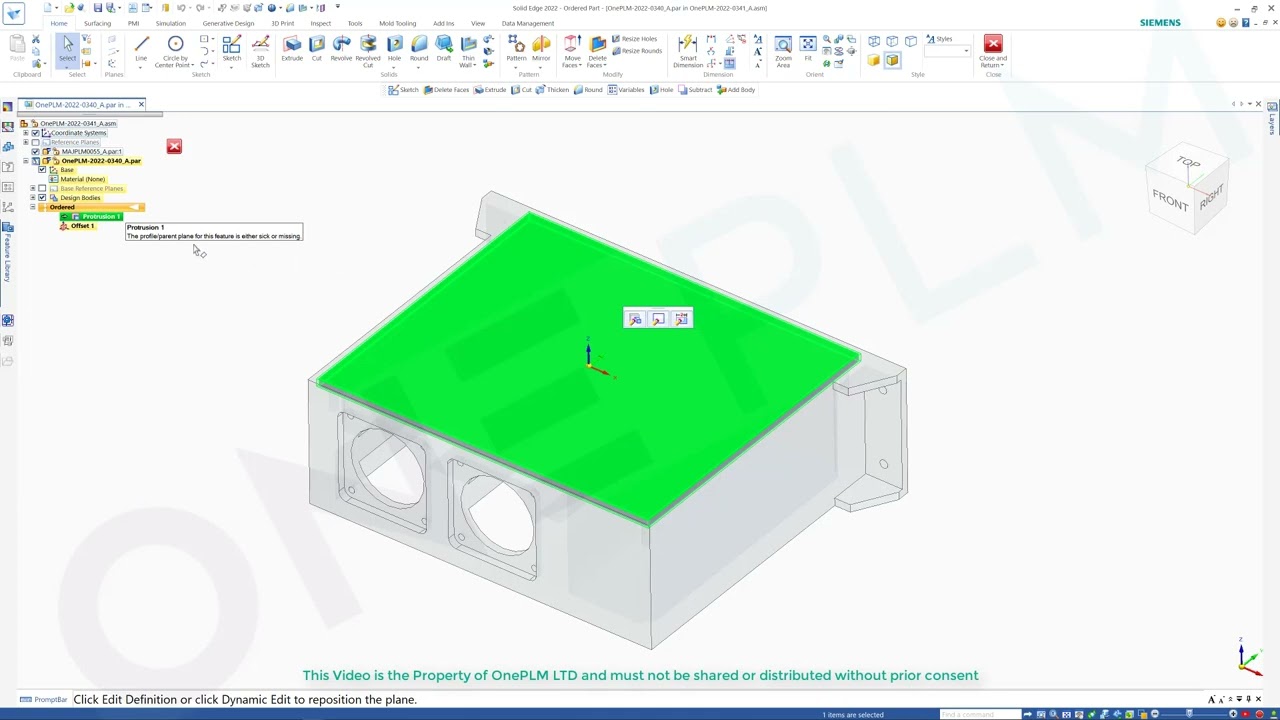Select the Line sketch tool

pyautogui.click(x=141, y=49)
